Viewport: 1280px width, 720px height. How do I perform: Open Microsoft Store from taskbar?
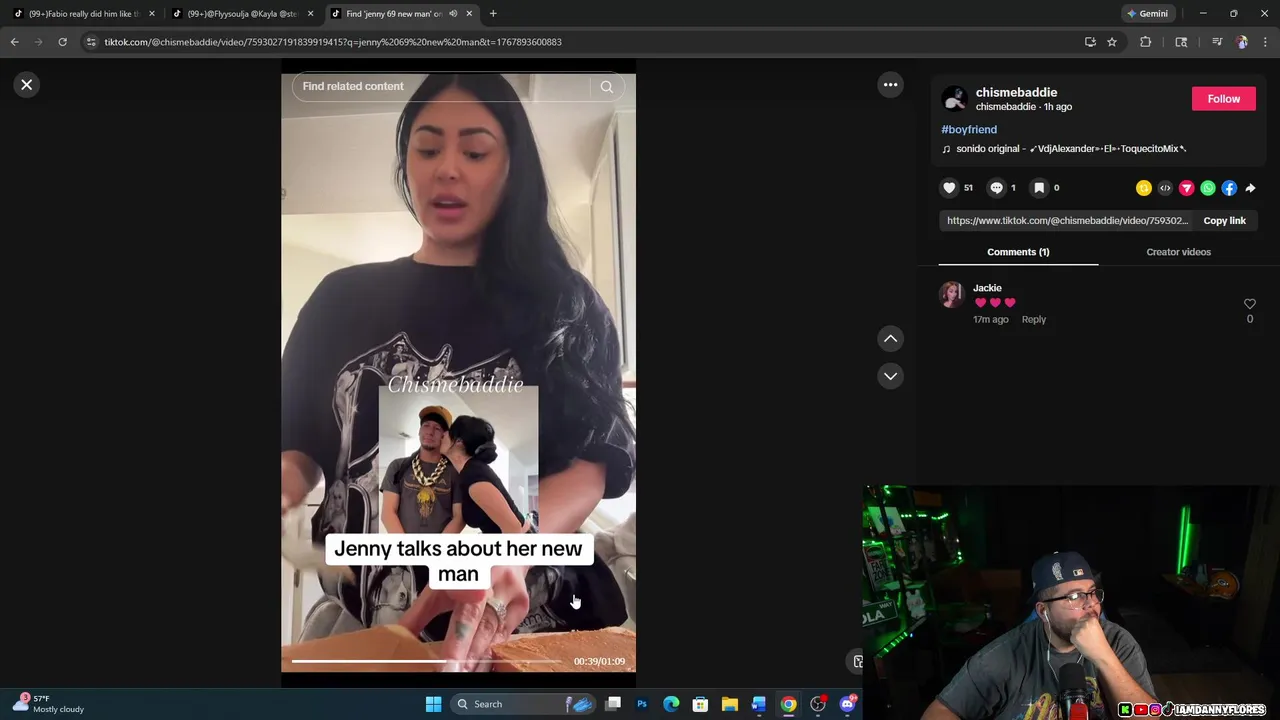(700, 704)
